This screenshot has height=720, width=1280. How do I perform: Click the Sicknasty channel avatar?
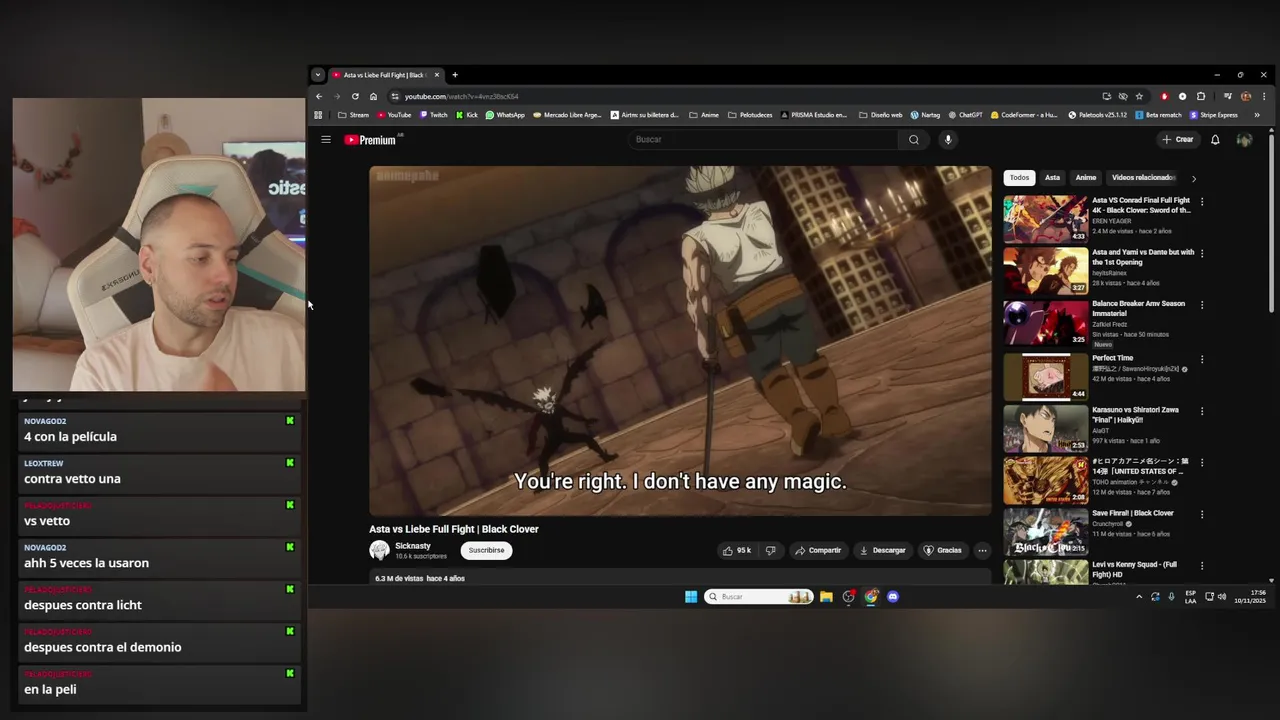379,550
